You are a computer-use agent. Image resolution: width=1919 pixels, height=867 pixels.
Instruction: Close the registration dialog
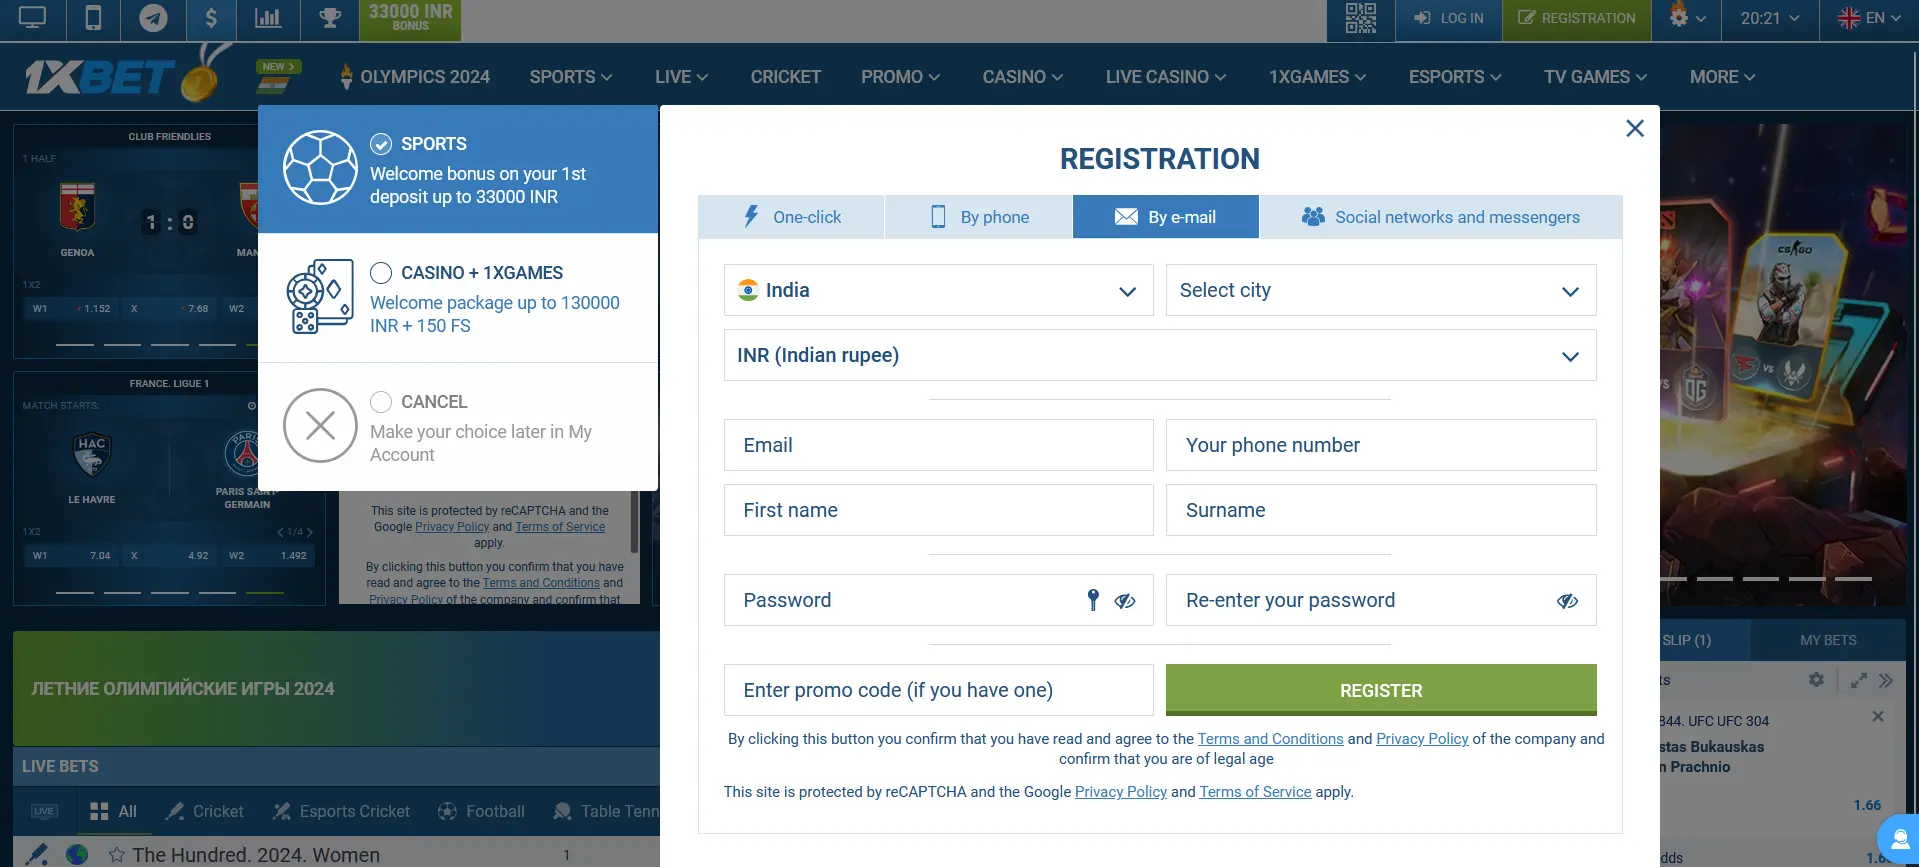pyautogui.click(x=1635, y=128)
